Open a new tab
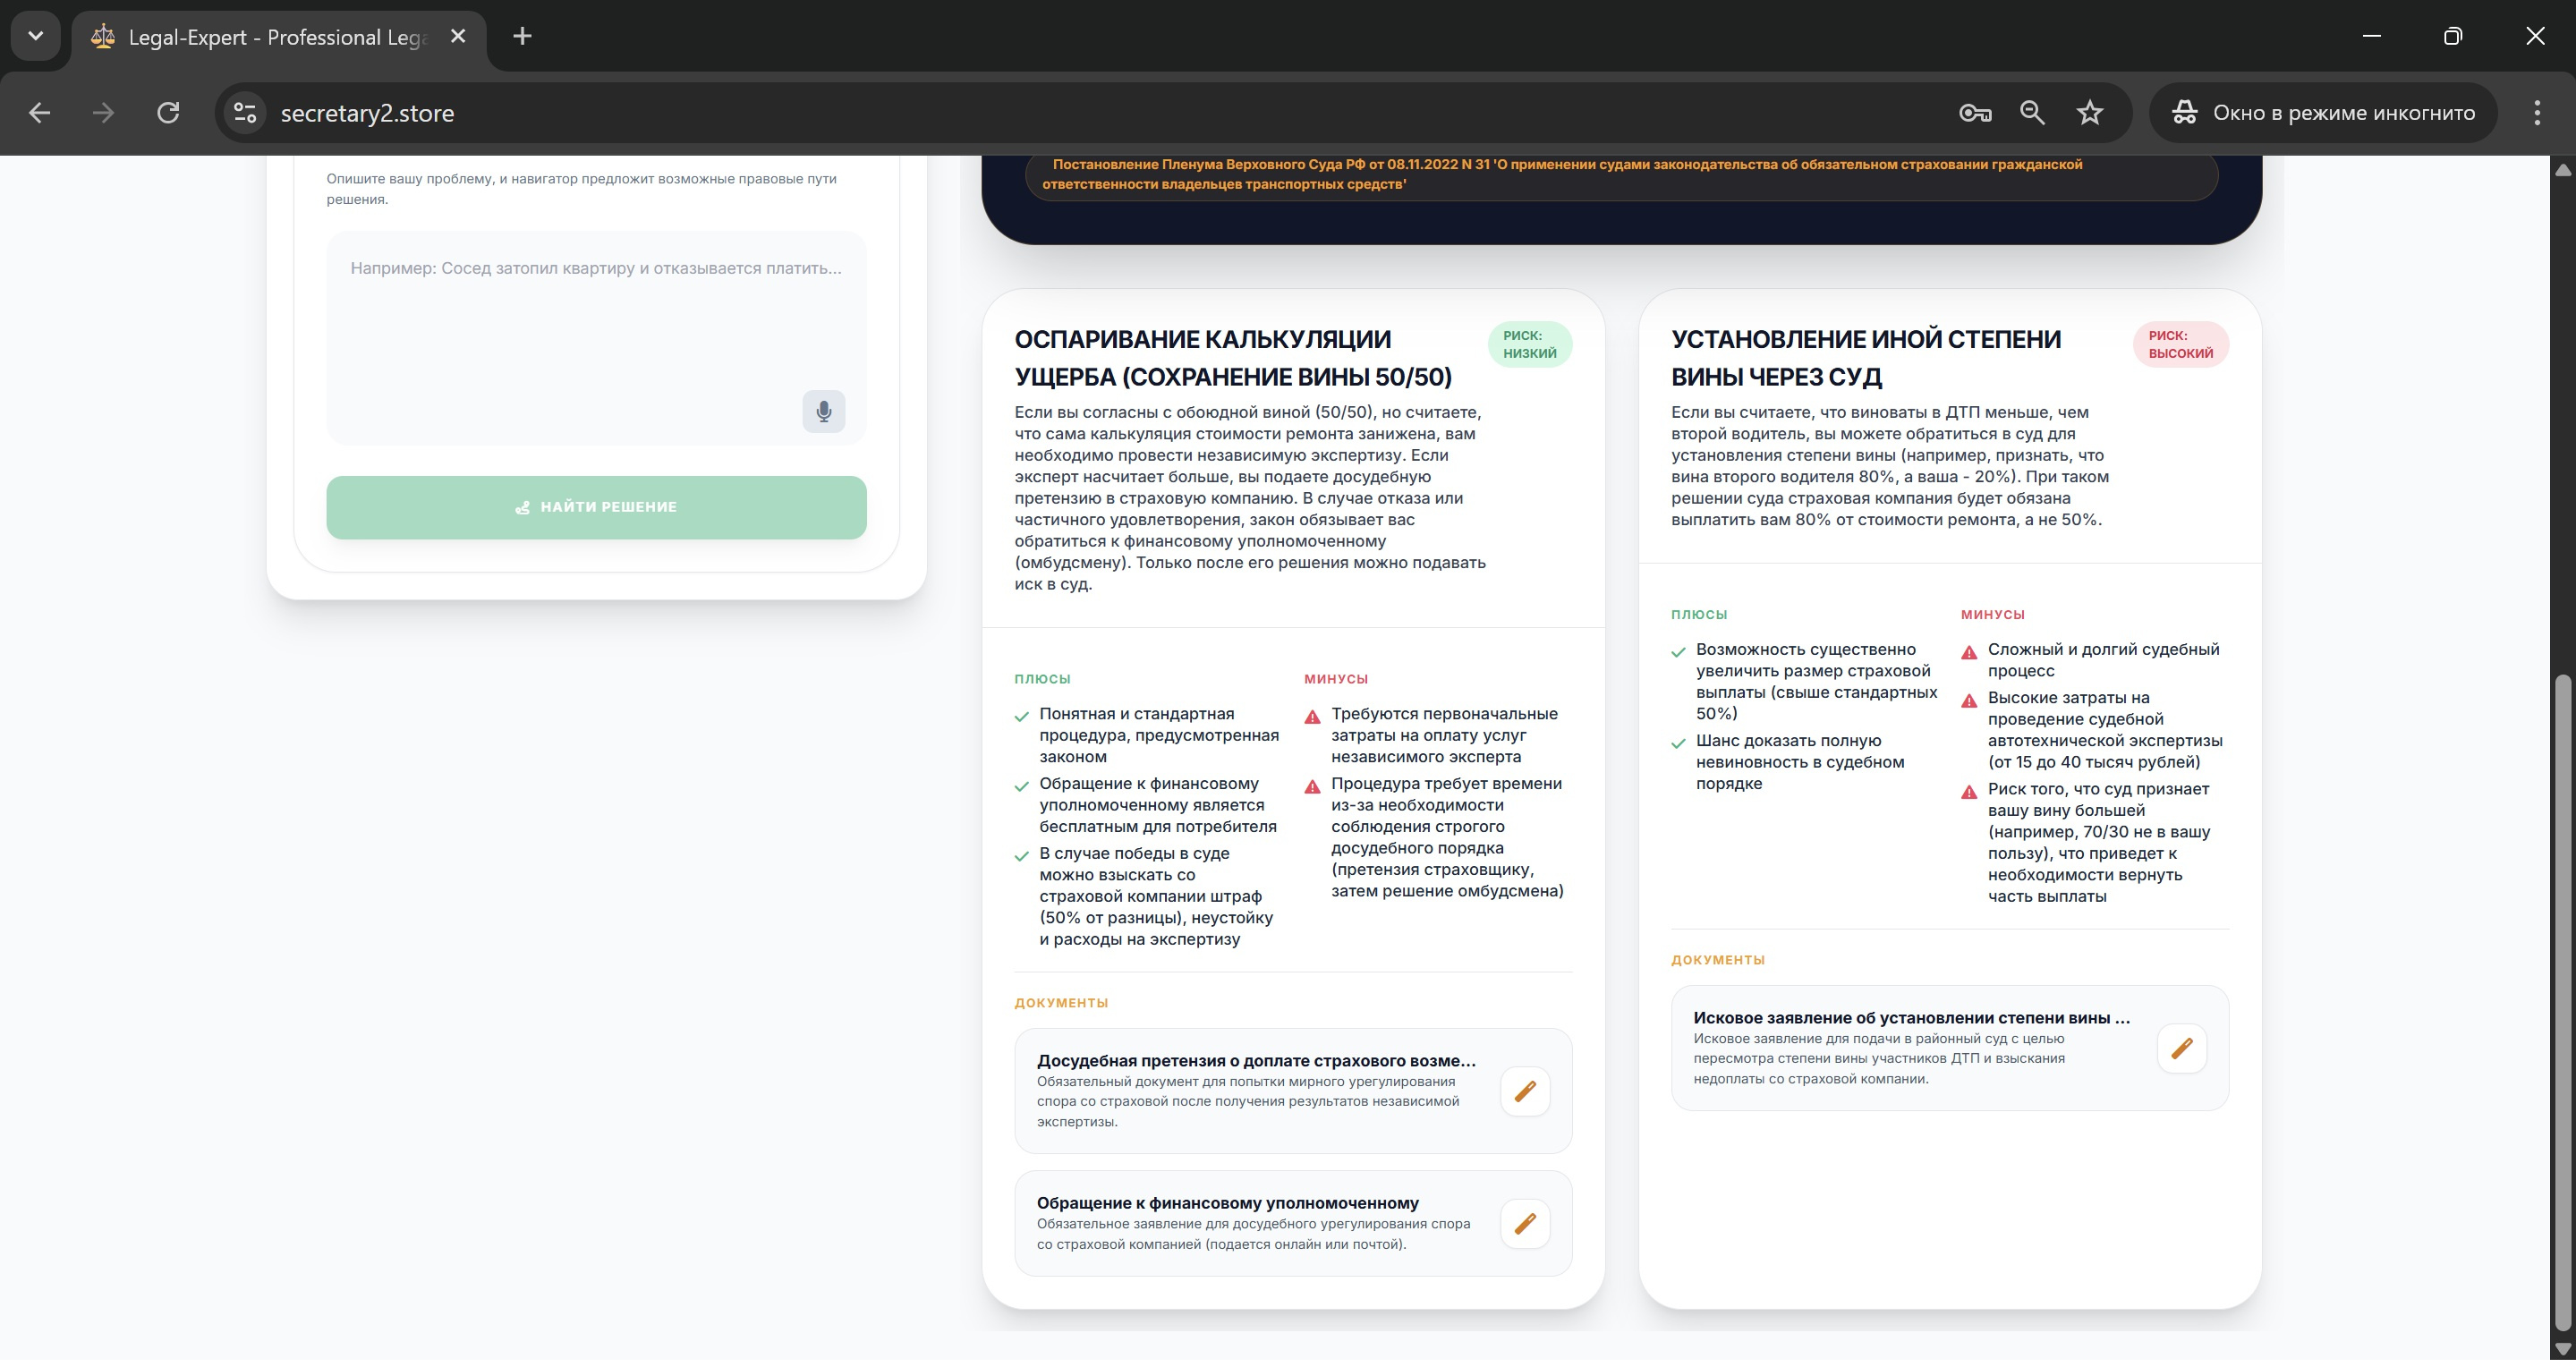2576x1367 pixels. pyautogui.click(x=522, y=37)
